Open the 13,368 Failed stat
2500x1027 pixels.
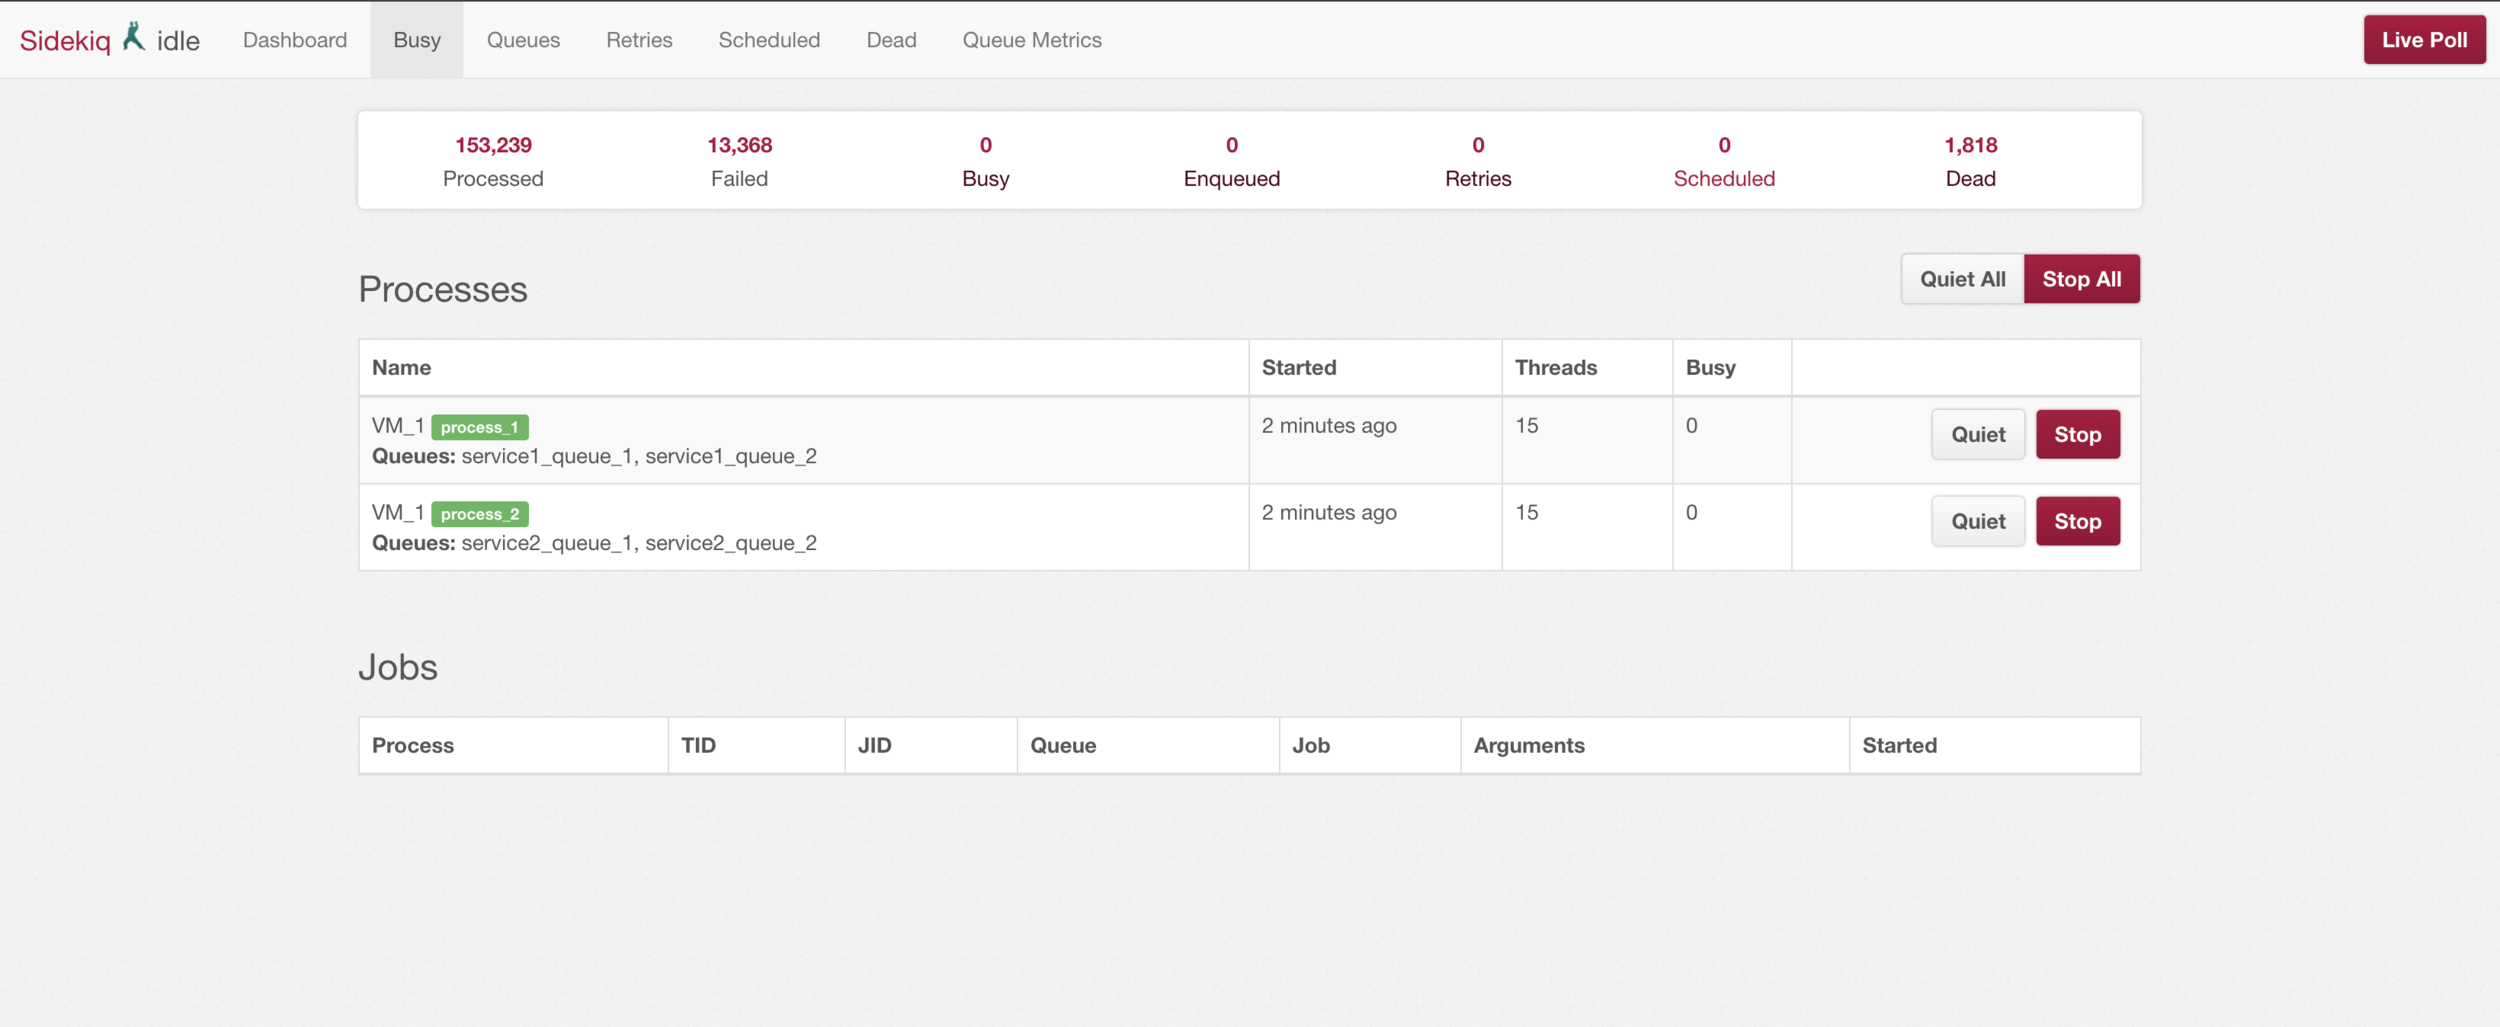click(740, 160)
